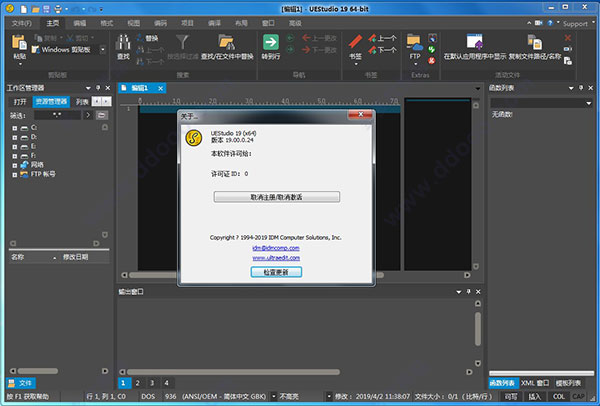The image size is (600, 406).
Task: Click the 筛选 filter input field
Action: tap(57, 115)
